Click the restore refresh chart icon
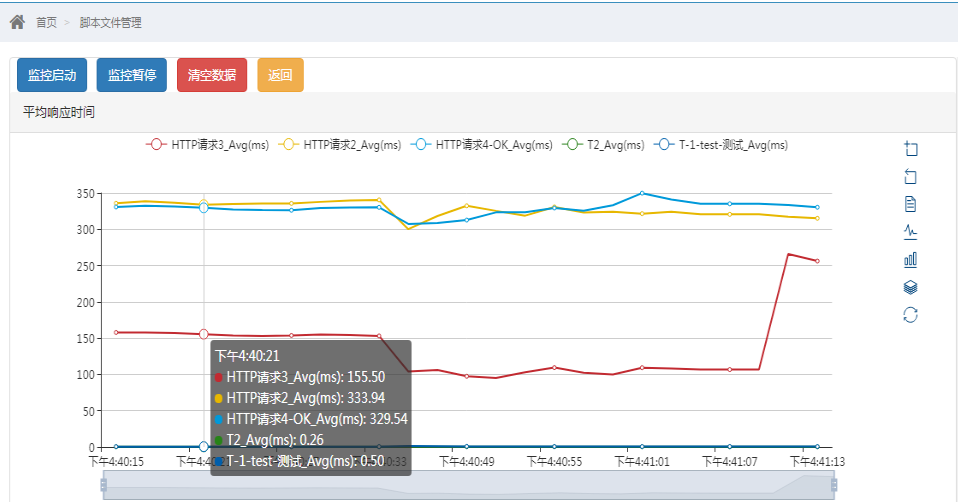The width and height of the screenshot is (958, 502). [x=910, y=315]
